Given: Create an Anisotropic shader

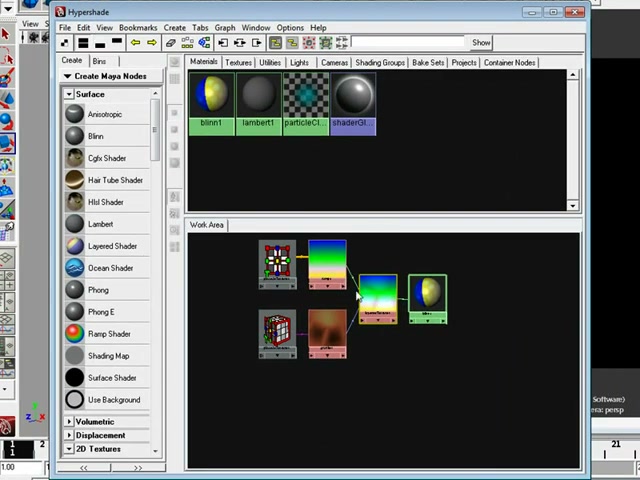Looking at the screenshot, I should click(107, 114).
